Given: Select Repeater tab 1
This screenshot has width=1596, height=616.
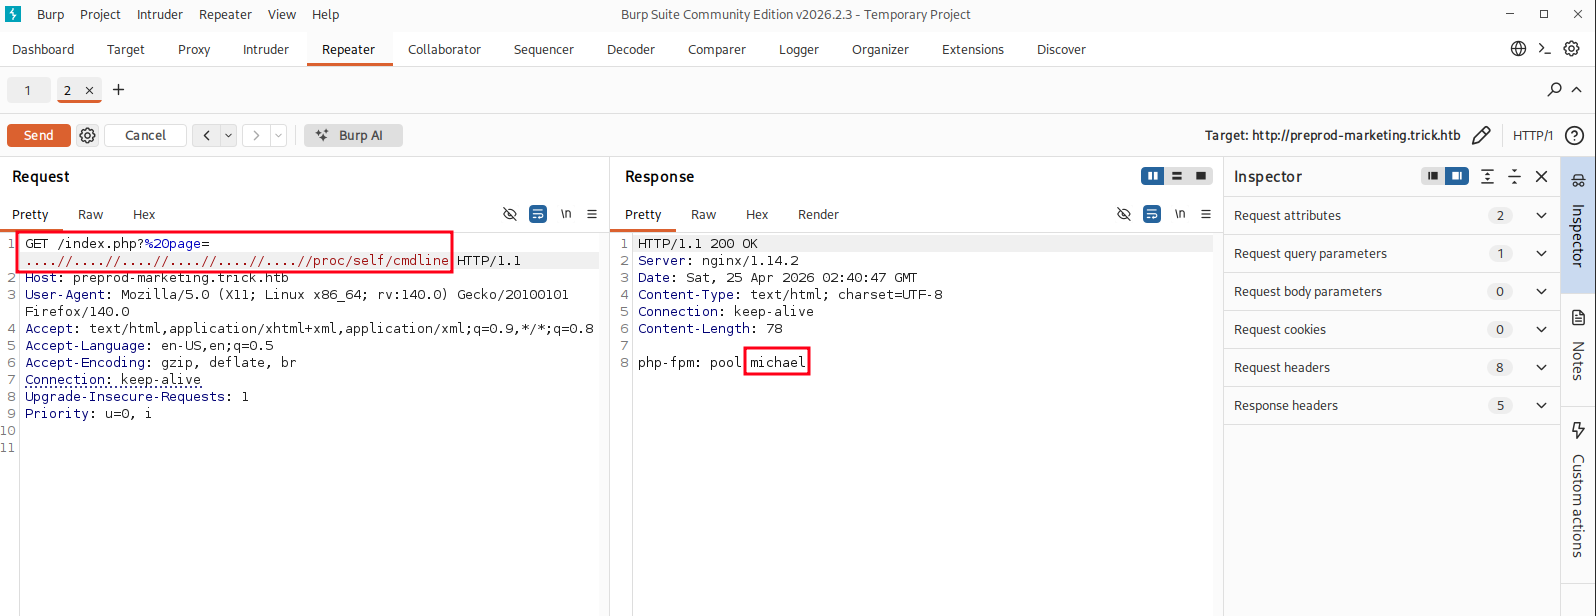Looking at the screenshot, I should click(28, 90).
